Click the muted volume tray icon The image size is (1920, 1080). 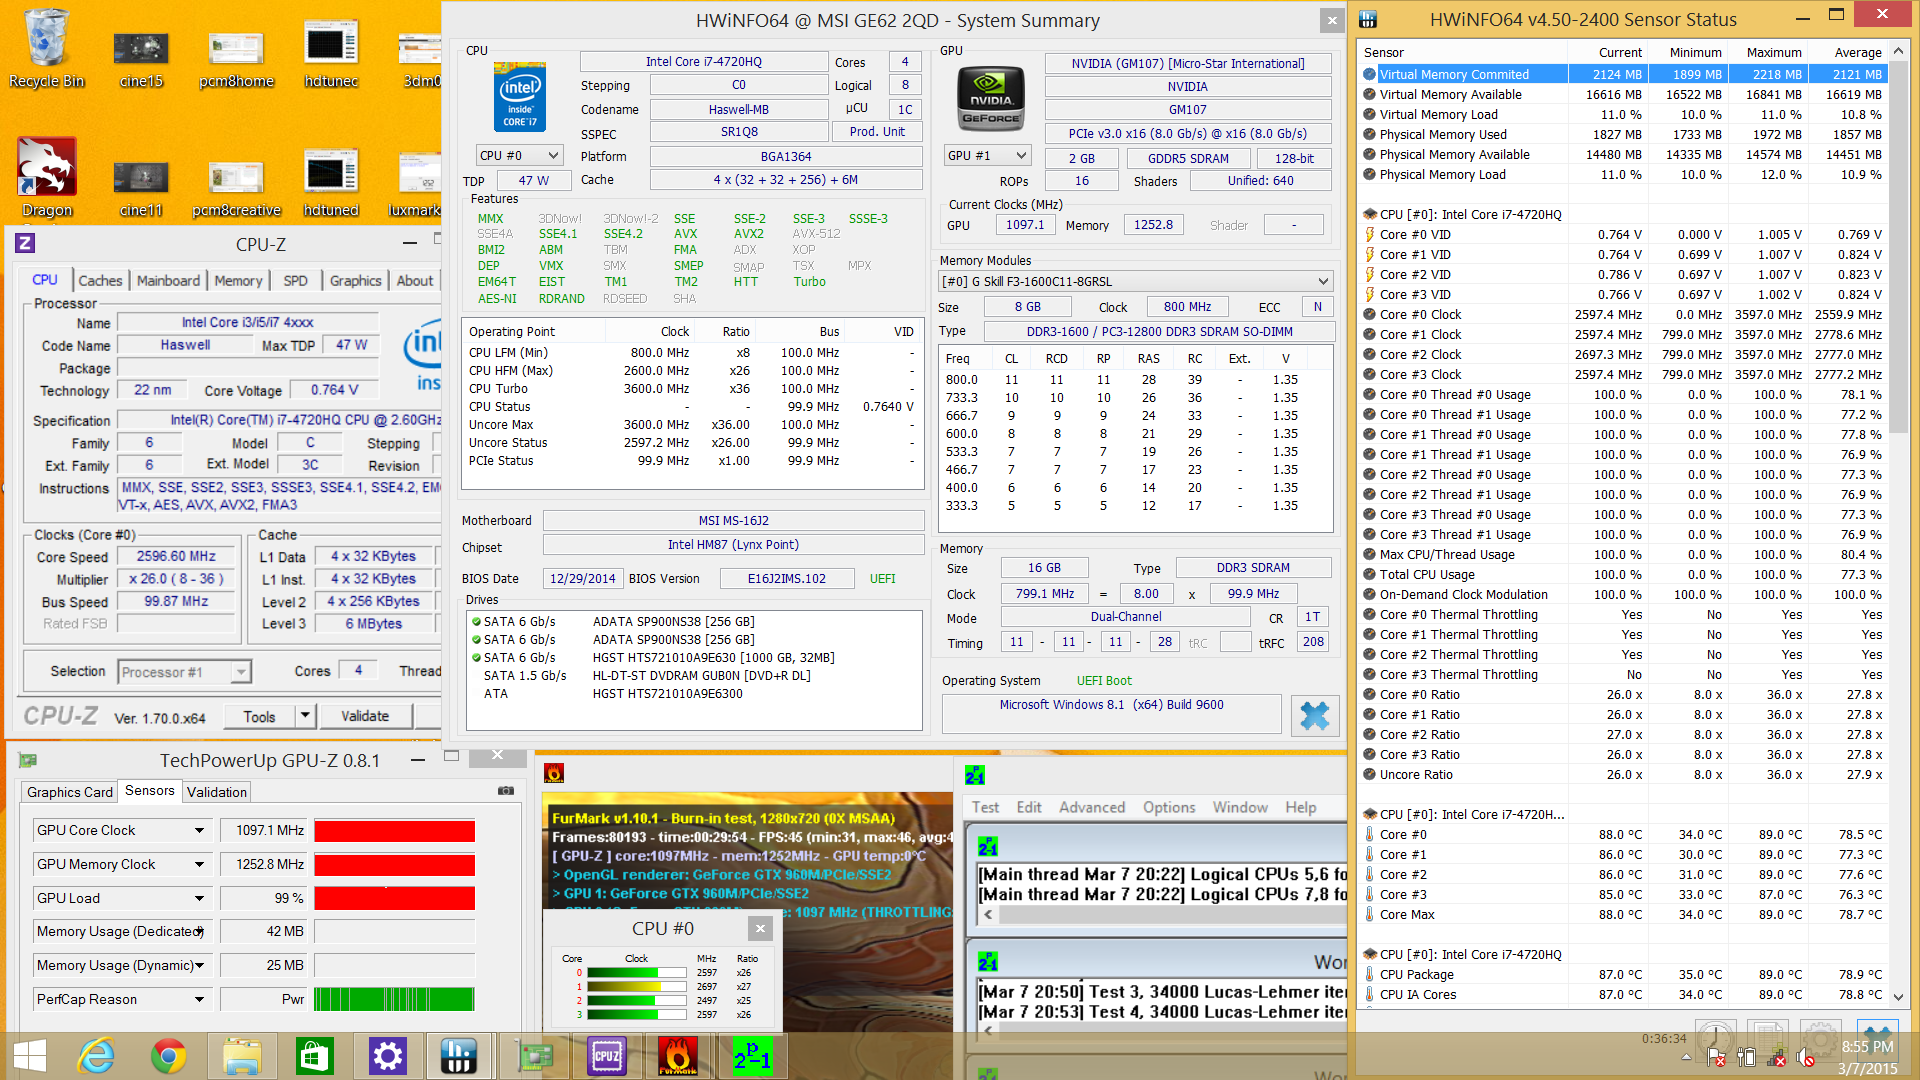tap(1806, 1057)
